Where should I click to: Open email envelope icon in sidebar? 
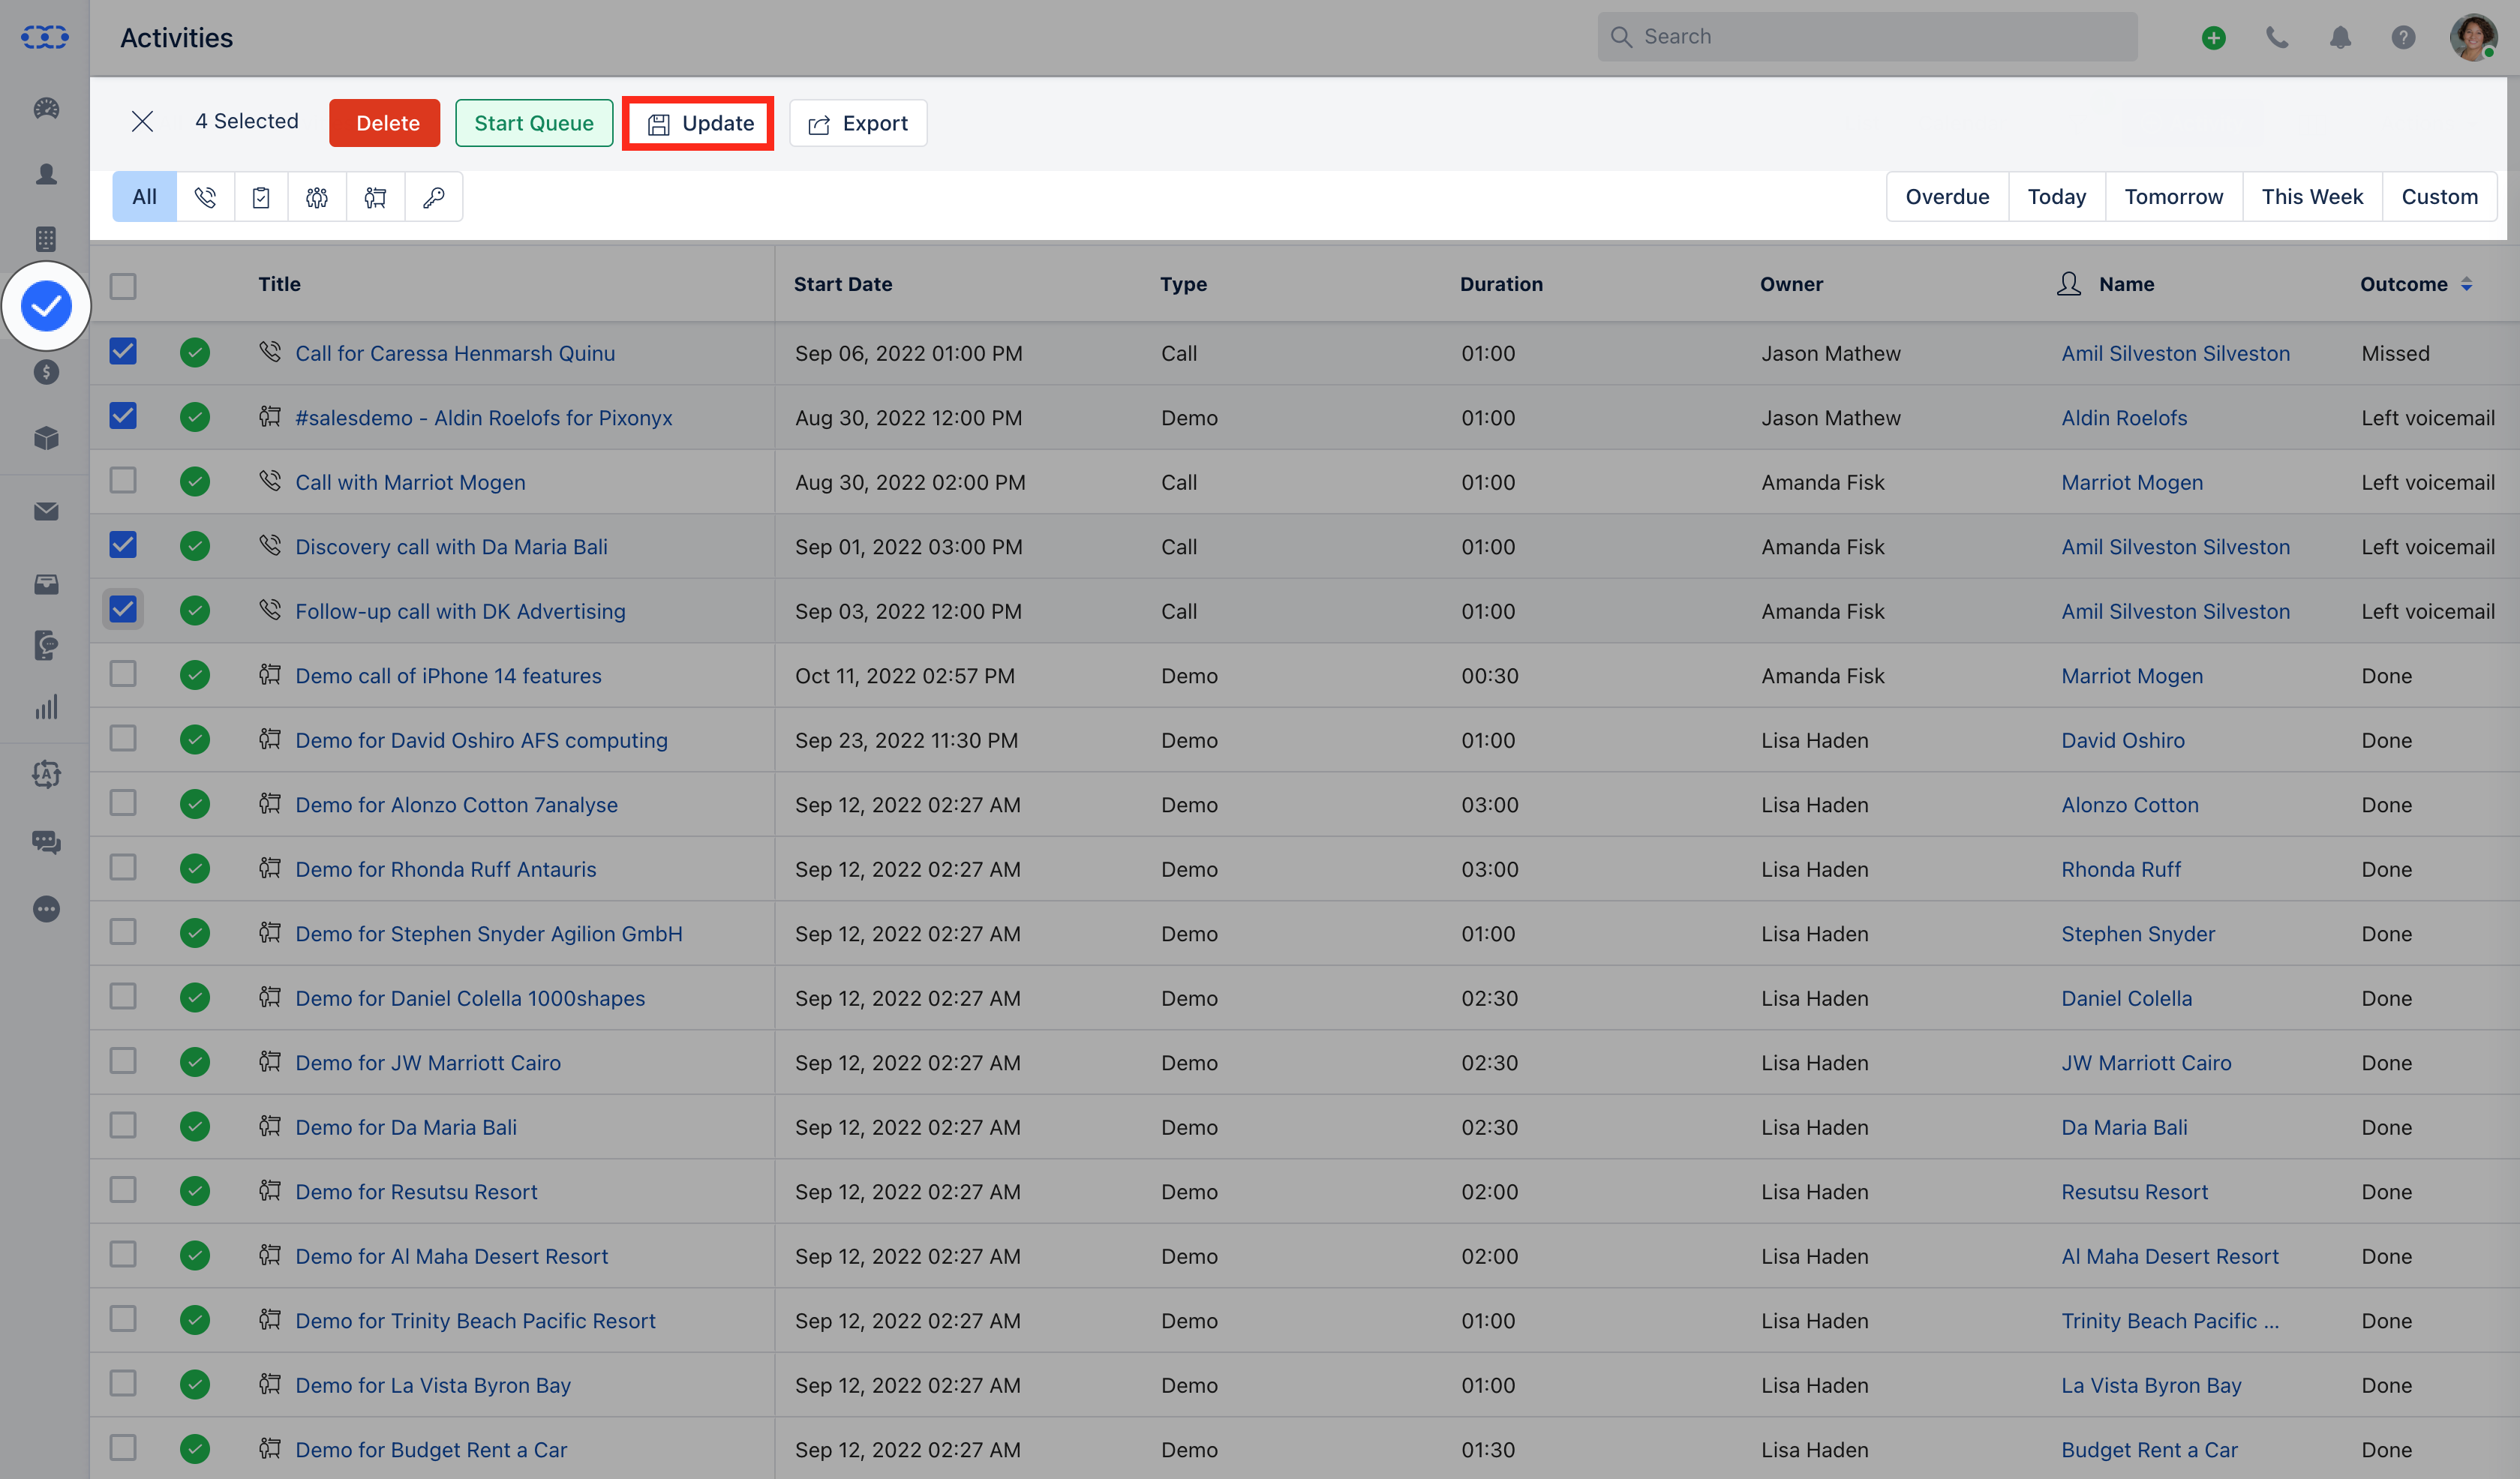(46, 511)
